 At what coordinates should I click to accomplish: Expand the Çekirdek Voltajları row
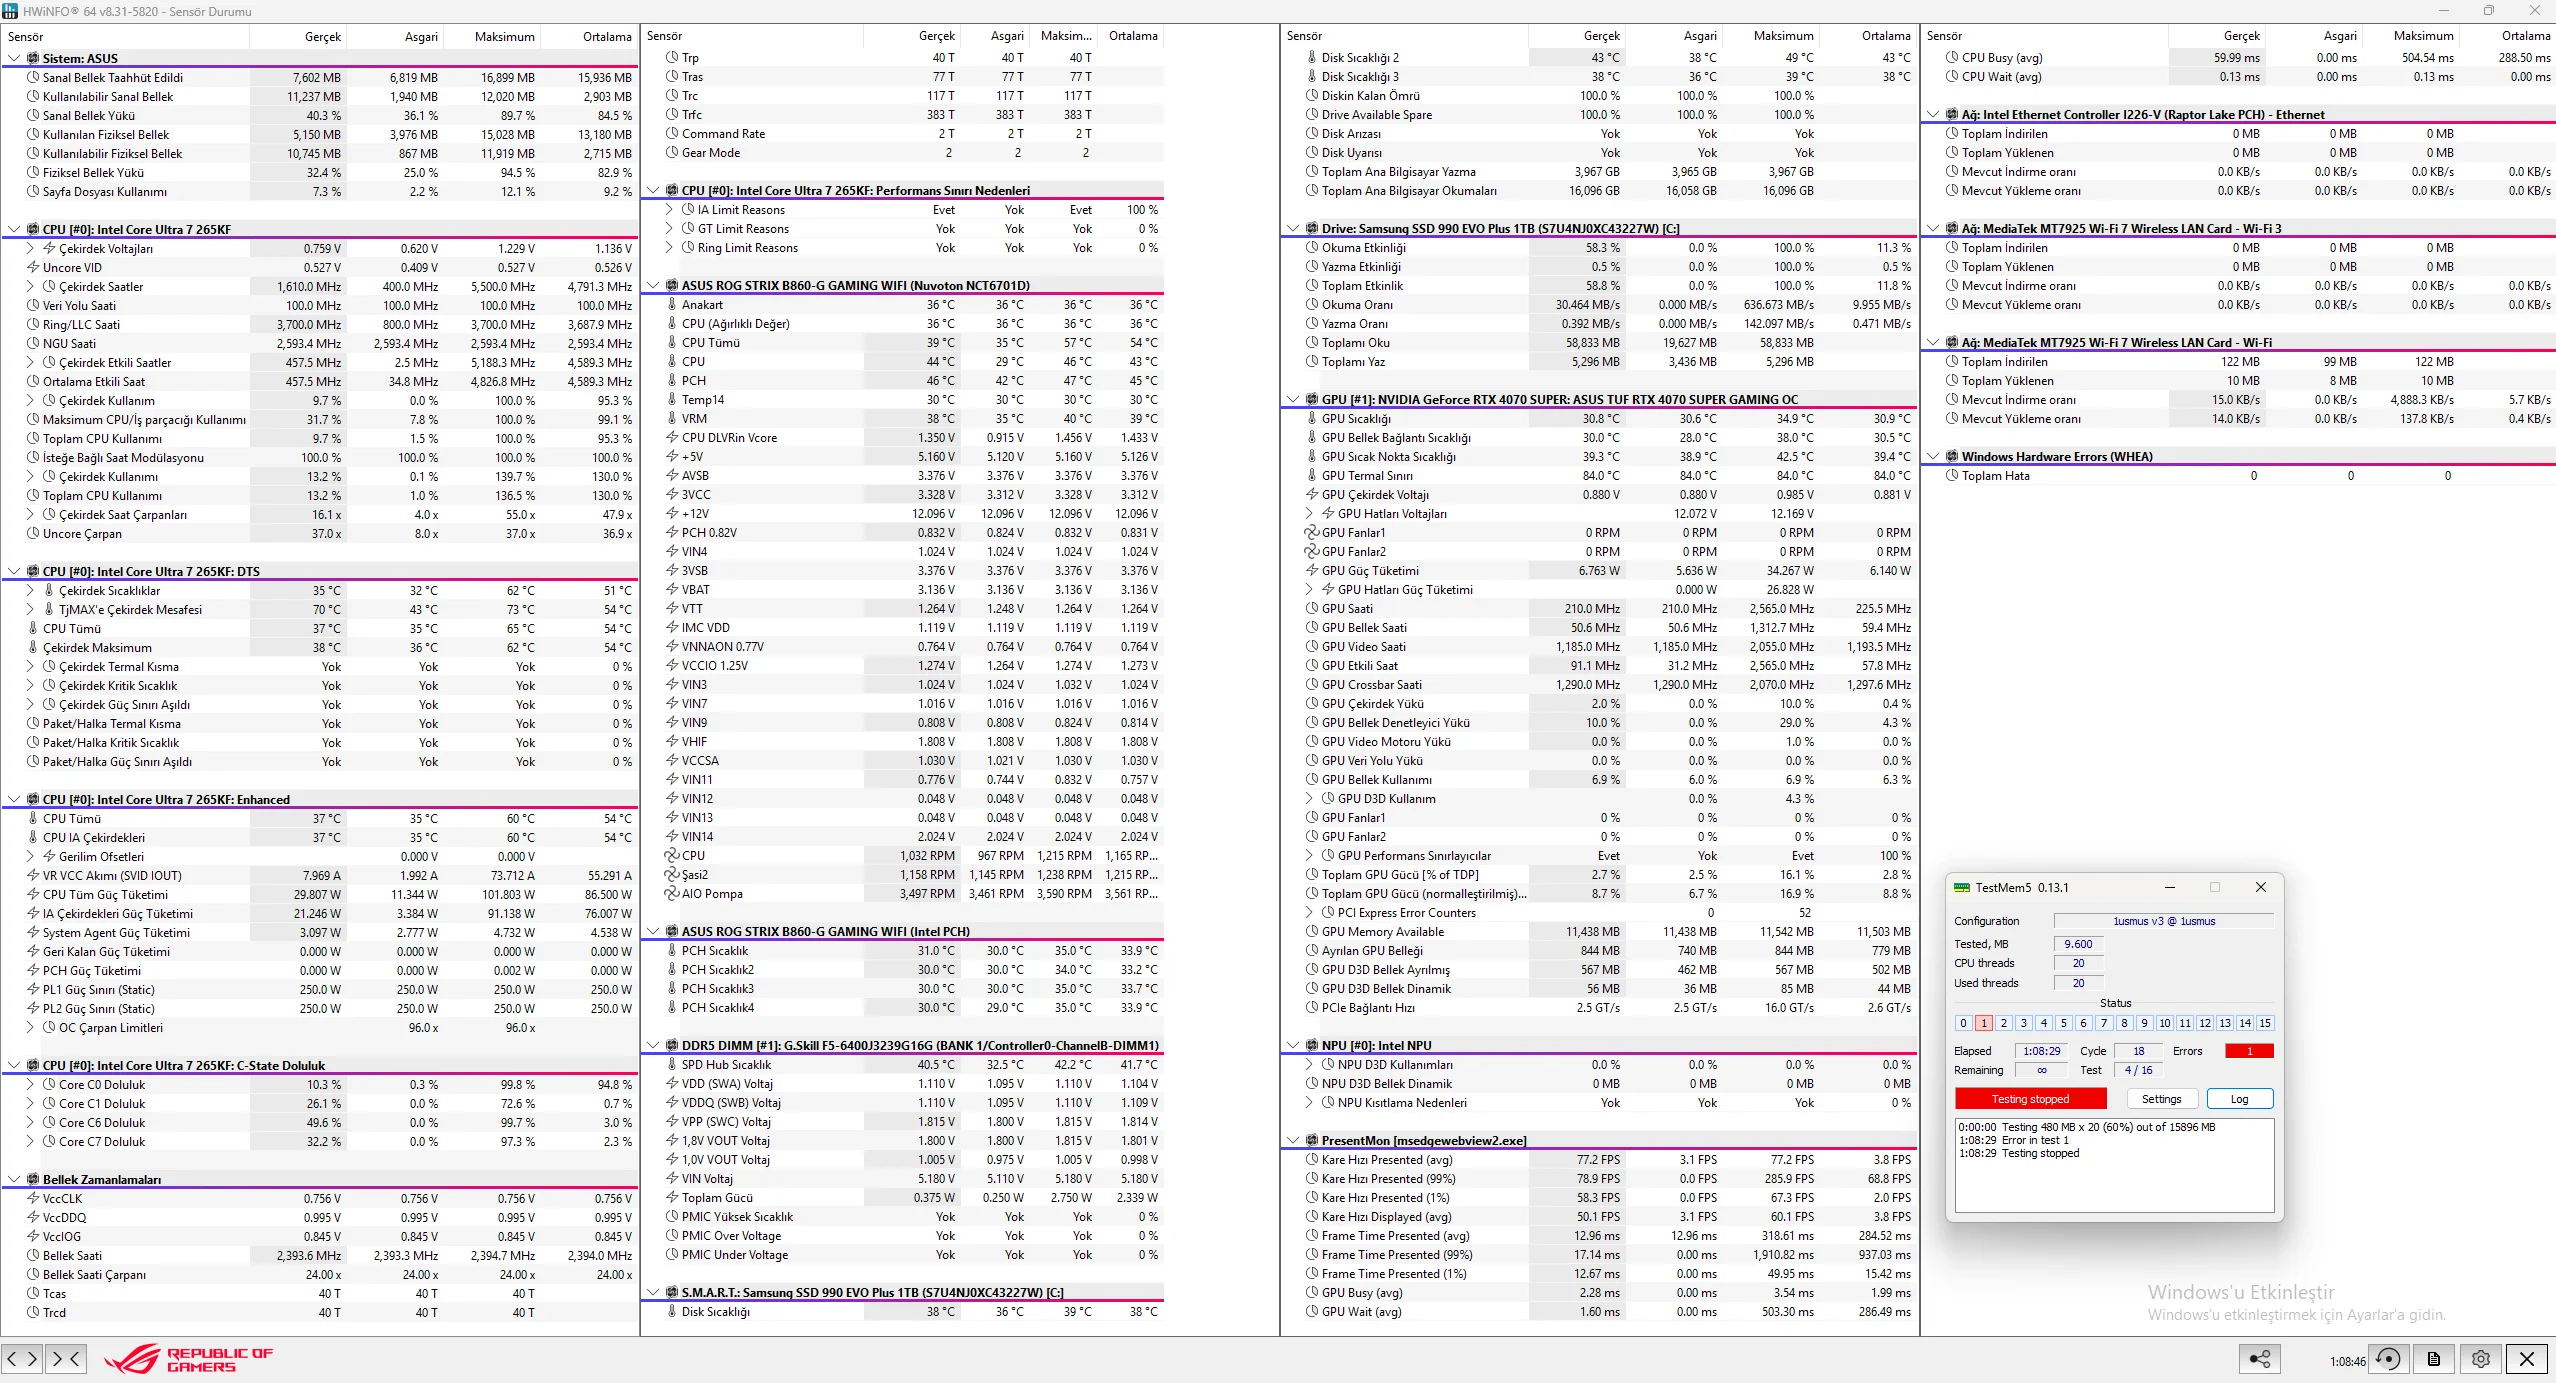[30, 248]
